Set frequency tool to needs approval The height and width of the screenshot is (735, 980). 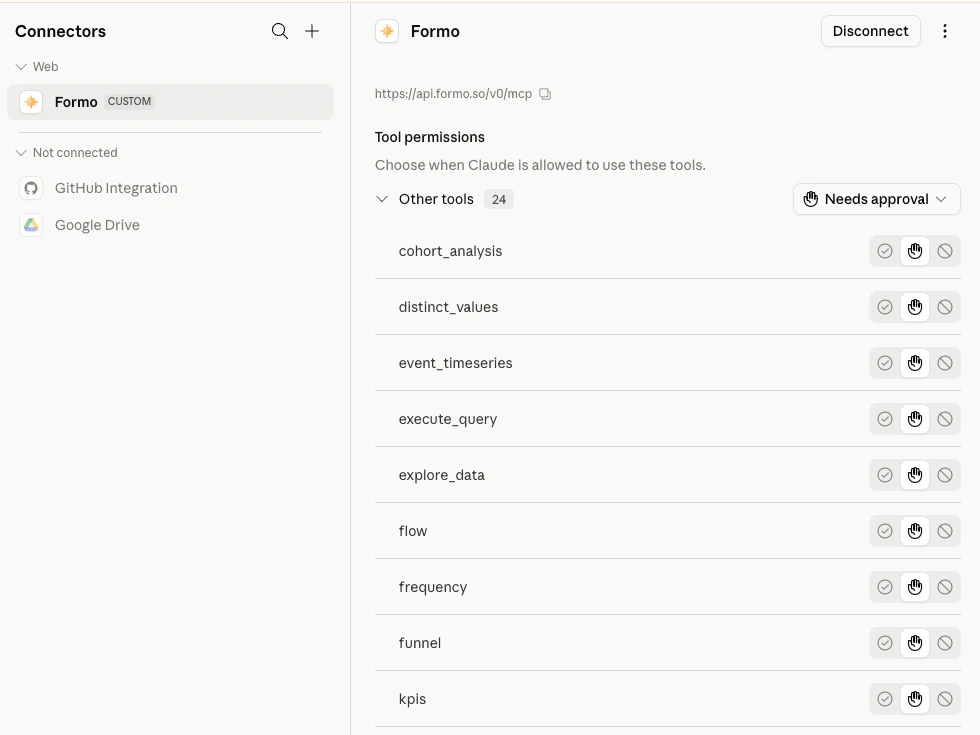[x=914, y=587]
